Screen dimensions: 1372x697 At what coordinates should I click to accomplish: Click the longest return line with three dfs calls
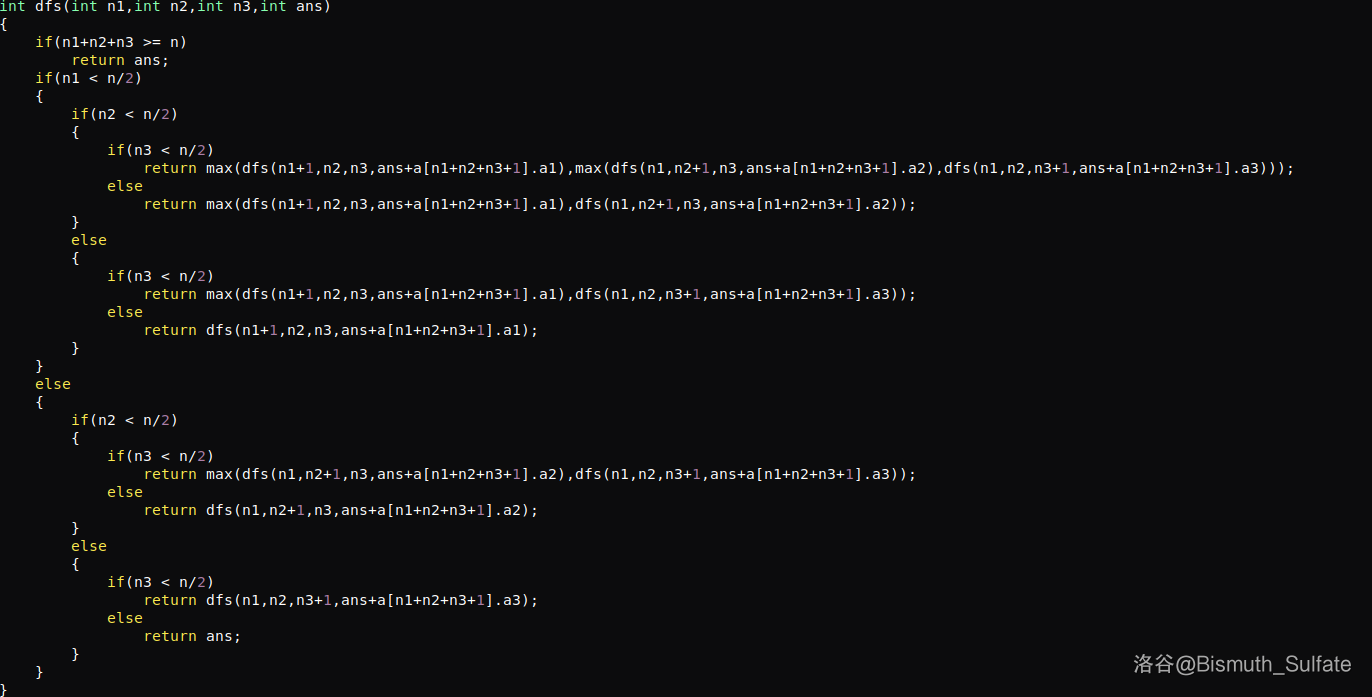tap(718, 168)
